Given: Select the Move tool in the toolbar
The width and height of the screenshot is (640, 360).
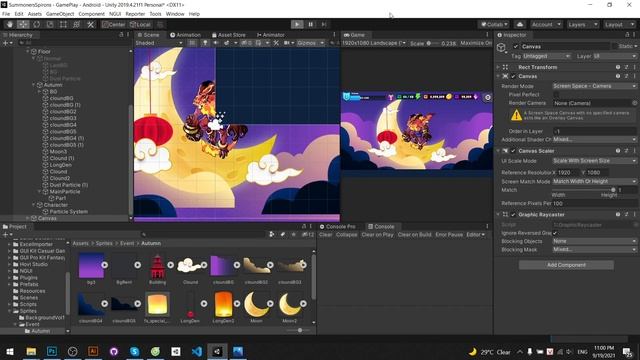Looking at the screenshot, I should [23, 24].
